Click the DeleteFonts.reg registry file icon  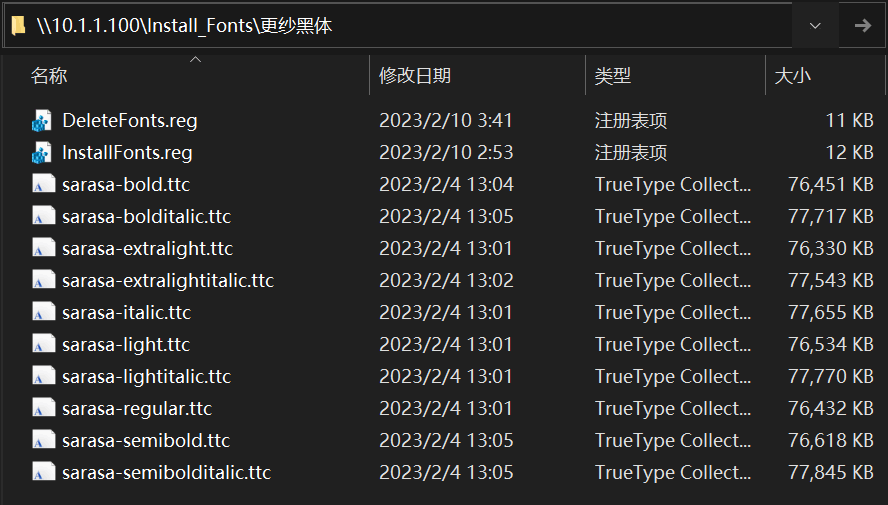42,121
